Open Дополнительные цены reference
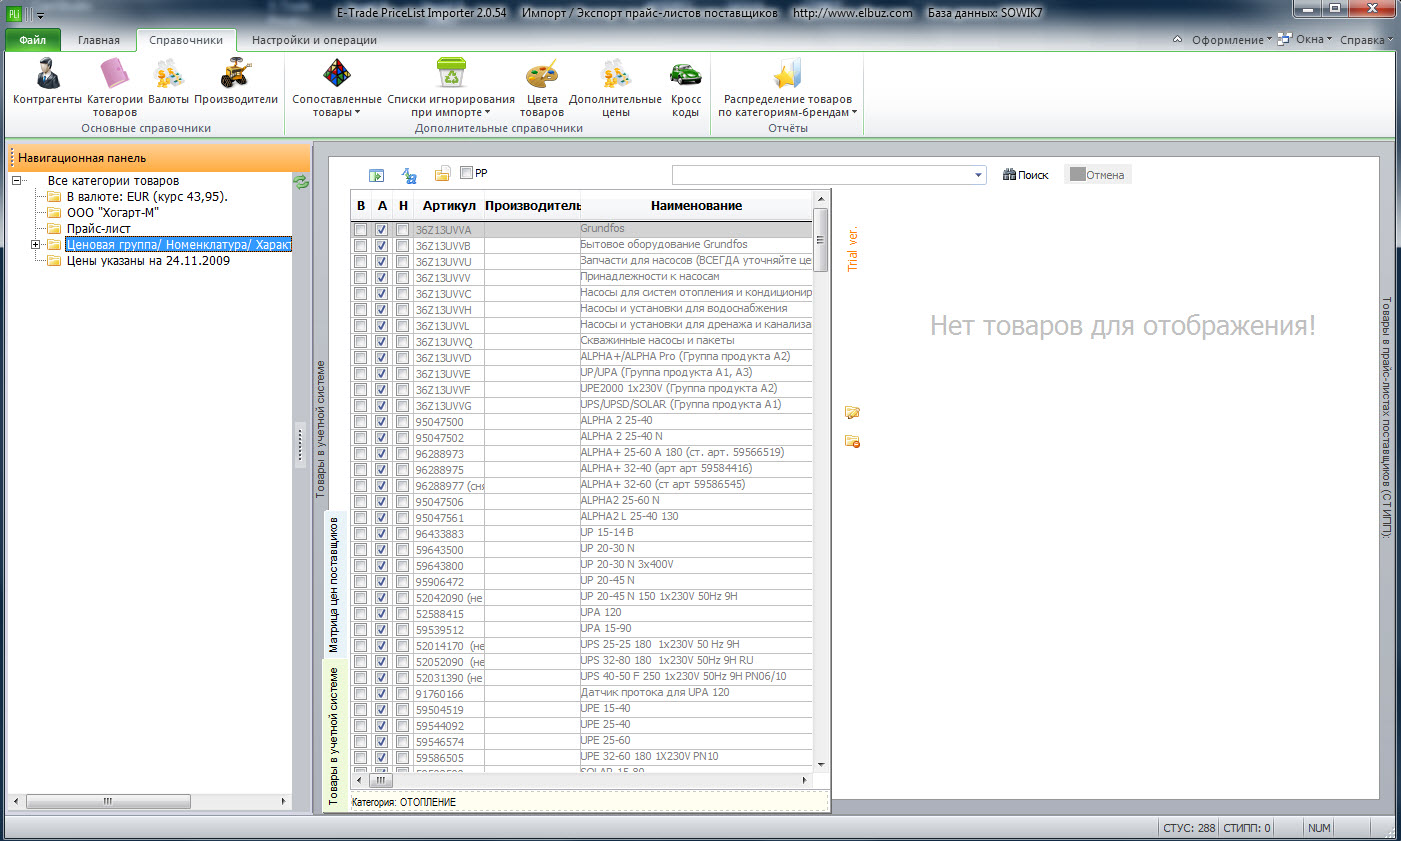The image size is (1401, 841). 615,87
